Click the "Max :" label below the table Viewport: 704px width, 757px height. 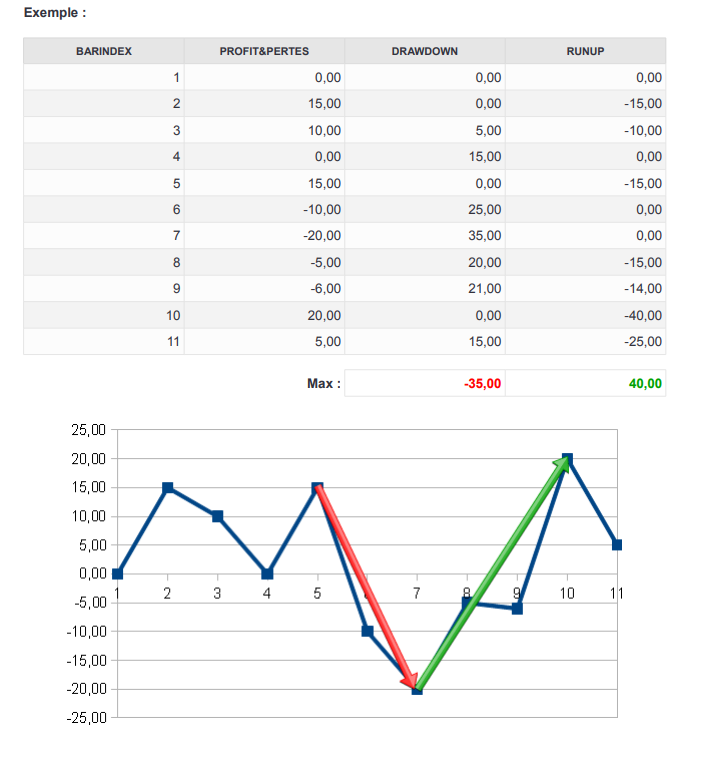[324, 383]
